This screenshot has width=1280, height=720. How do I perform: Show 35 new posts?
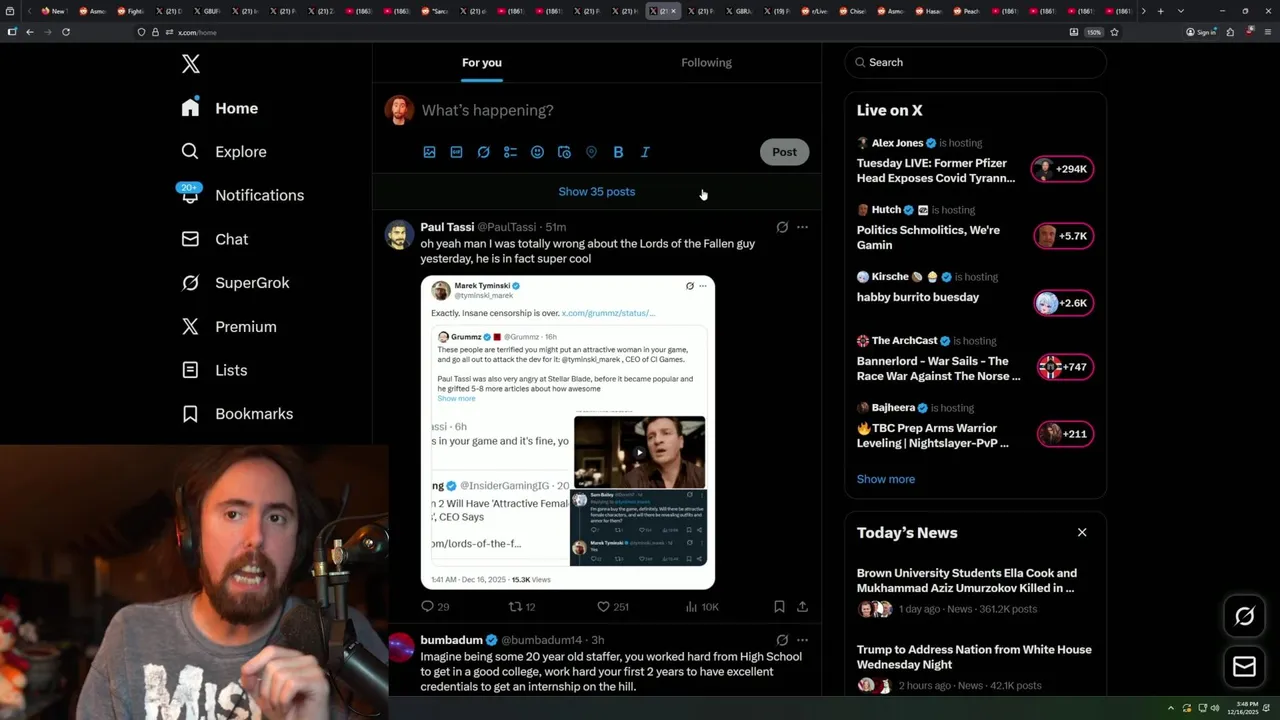[x=597, y=191]
